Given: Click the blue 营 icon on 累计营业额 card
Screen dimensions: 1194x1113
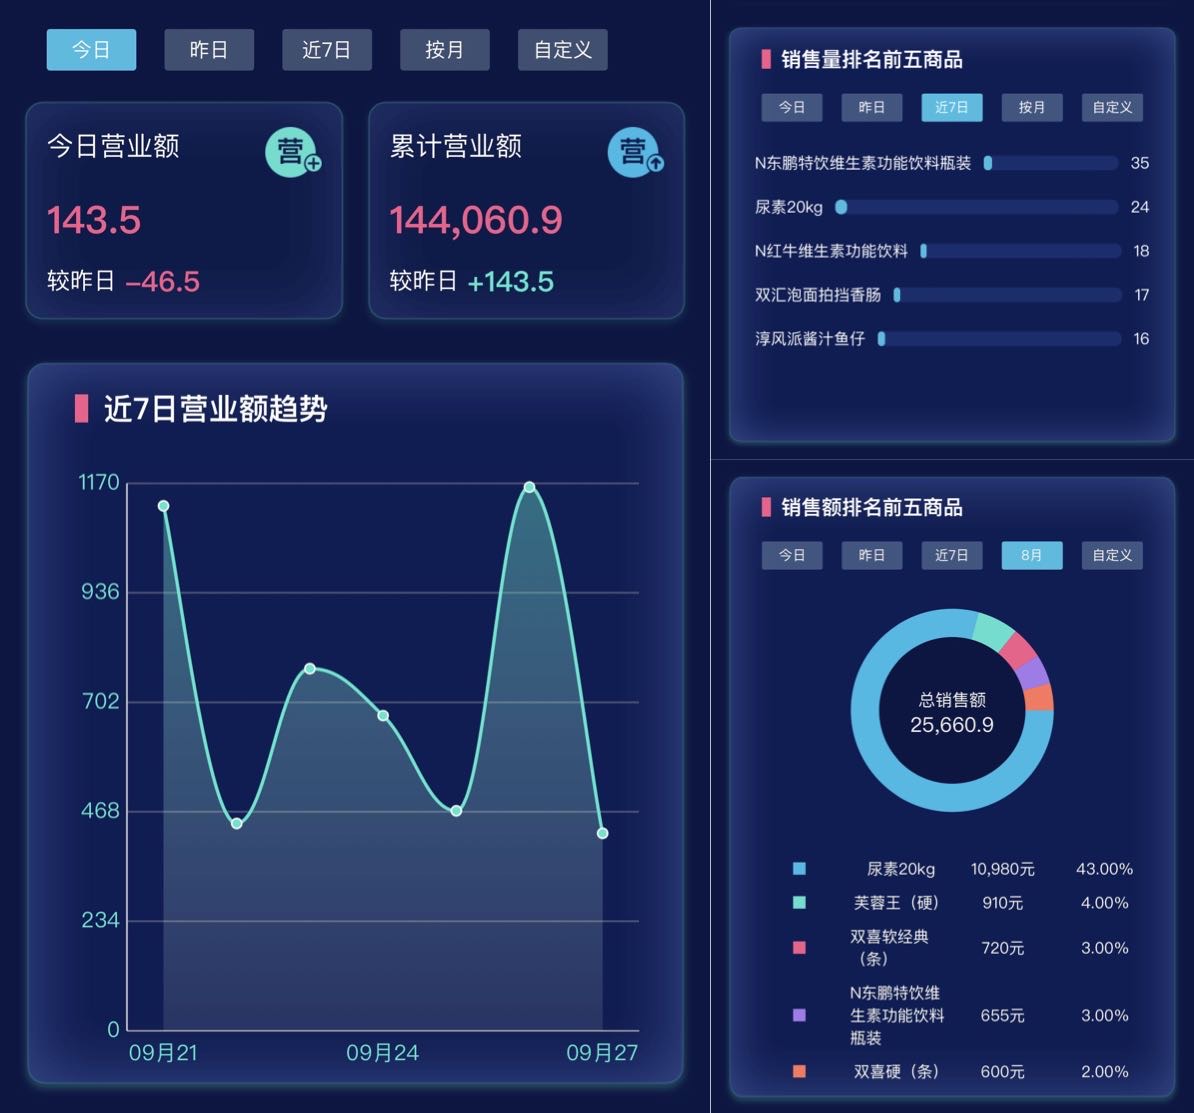Looking at the screenshot, I should coord(634,151).
